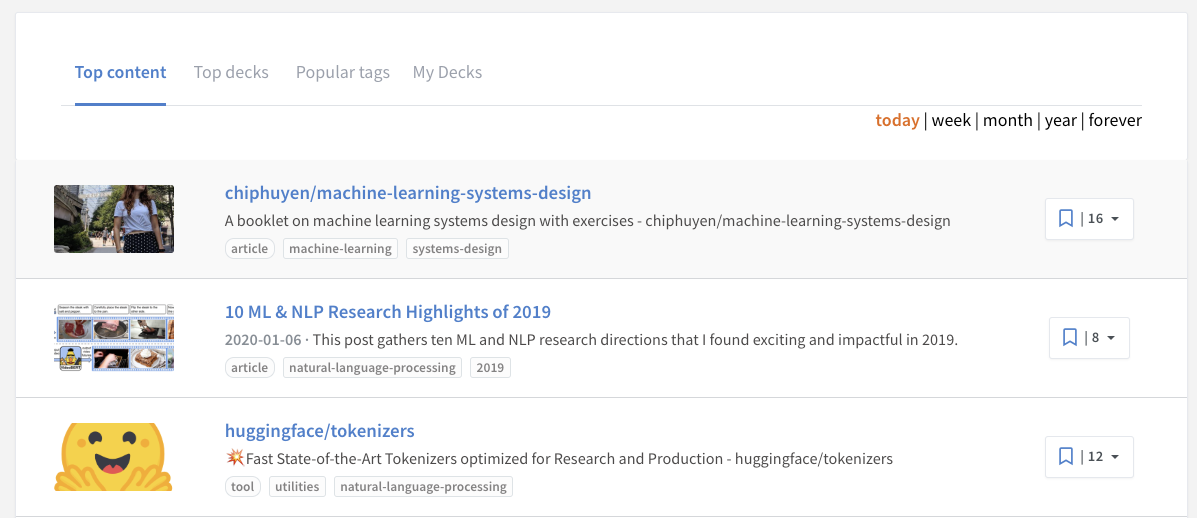Open the ML & NLP Research Highlights thumbnail
Viewport: 1197px width, 518px height.
pyautogui.click(x=114, y=338)
